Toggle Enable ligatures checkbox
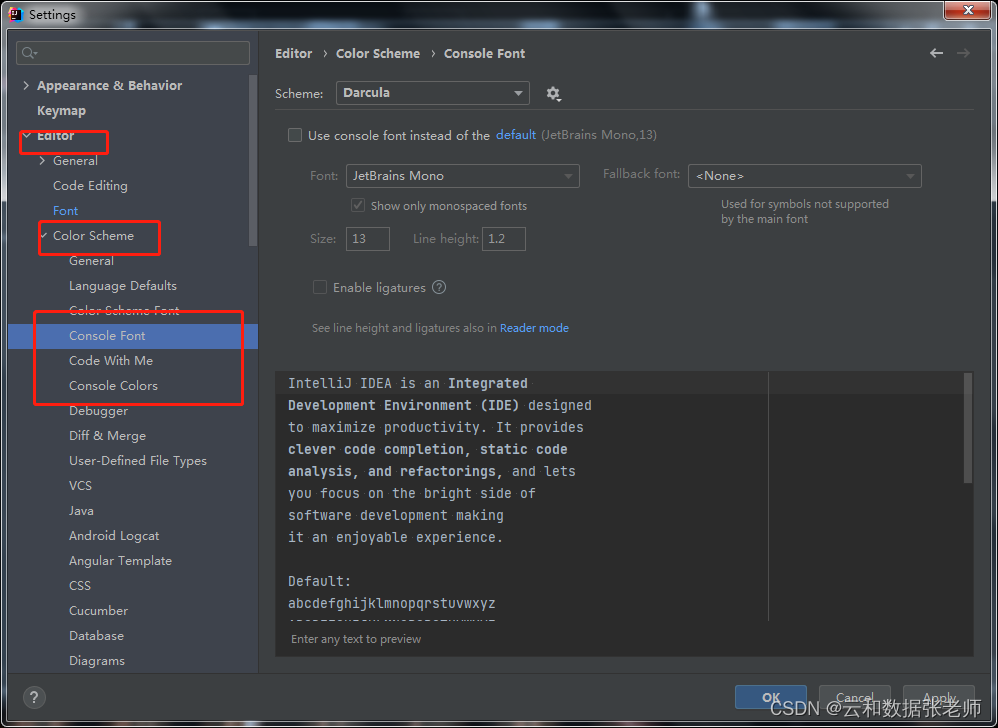Screen dimensions: 998x728 [320, 287]
